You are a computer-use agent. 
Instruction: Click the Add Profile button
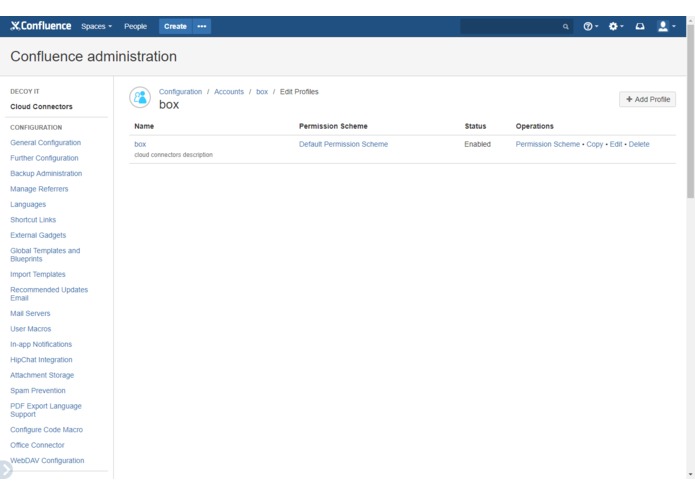click(647, 99)
